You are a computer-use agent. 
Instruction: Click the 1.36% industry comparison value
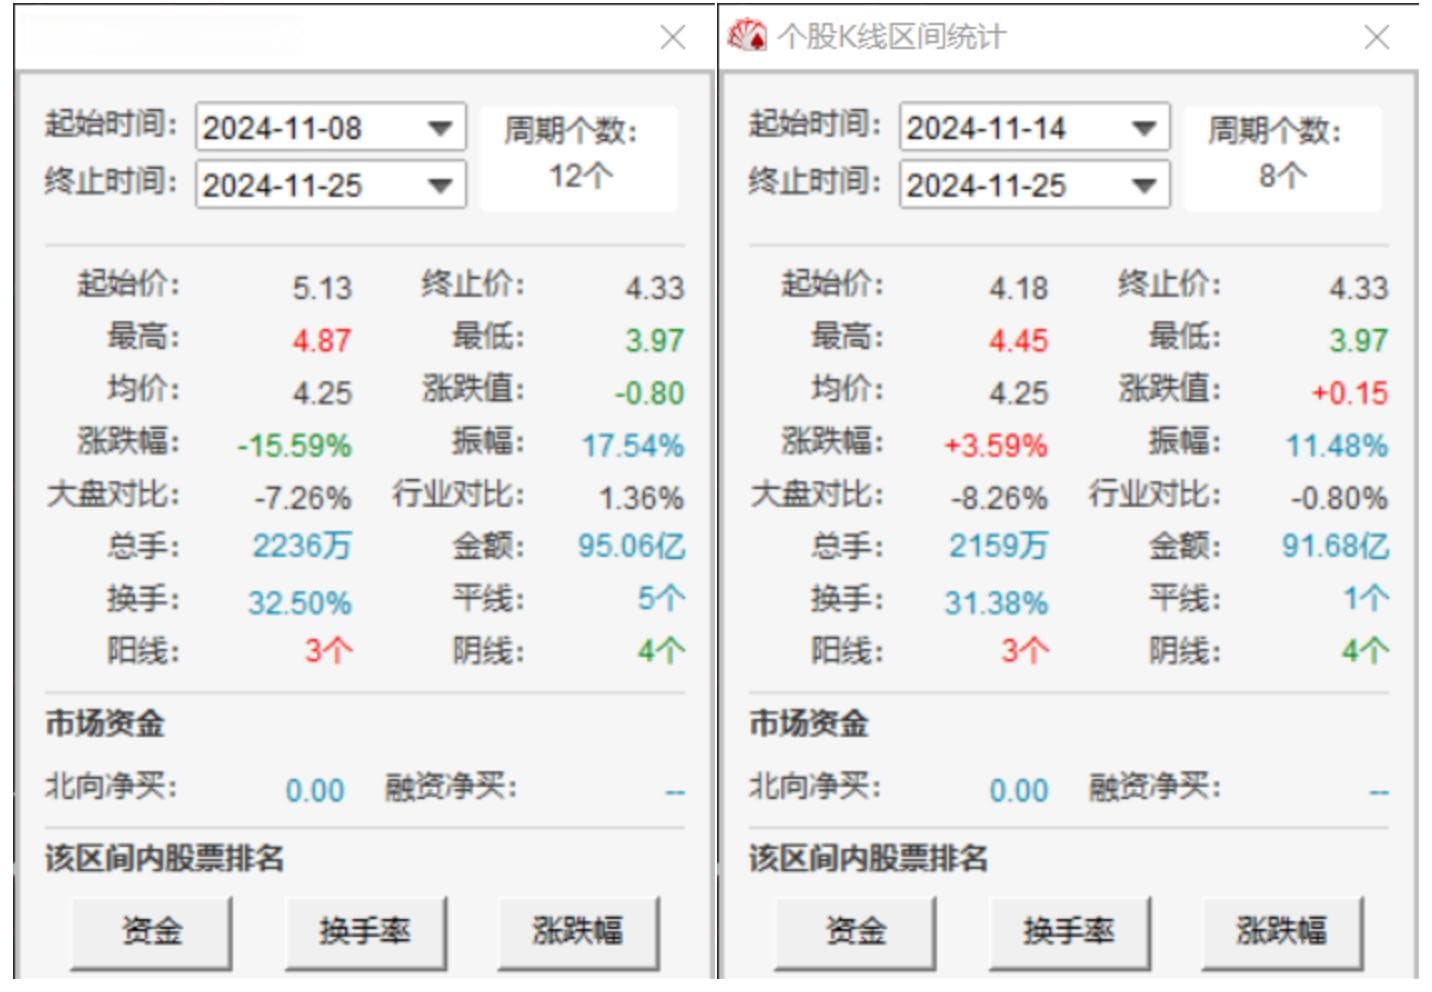click(x=642, y=498)
